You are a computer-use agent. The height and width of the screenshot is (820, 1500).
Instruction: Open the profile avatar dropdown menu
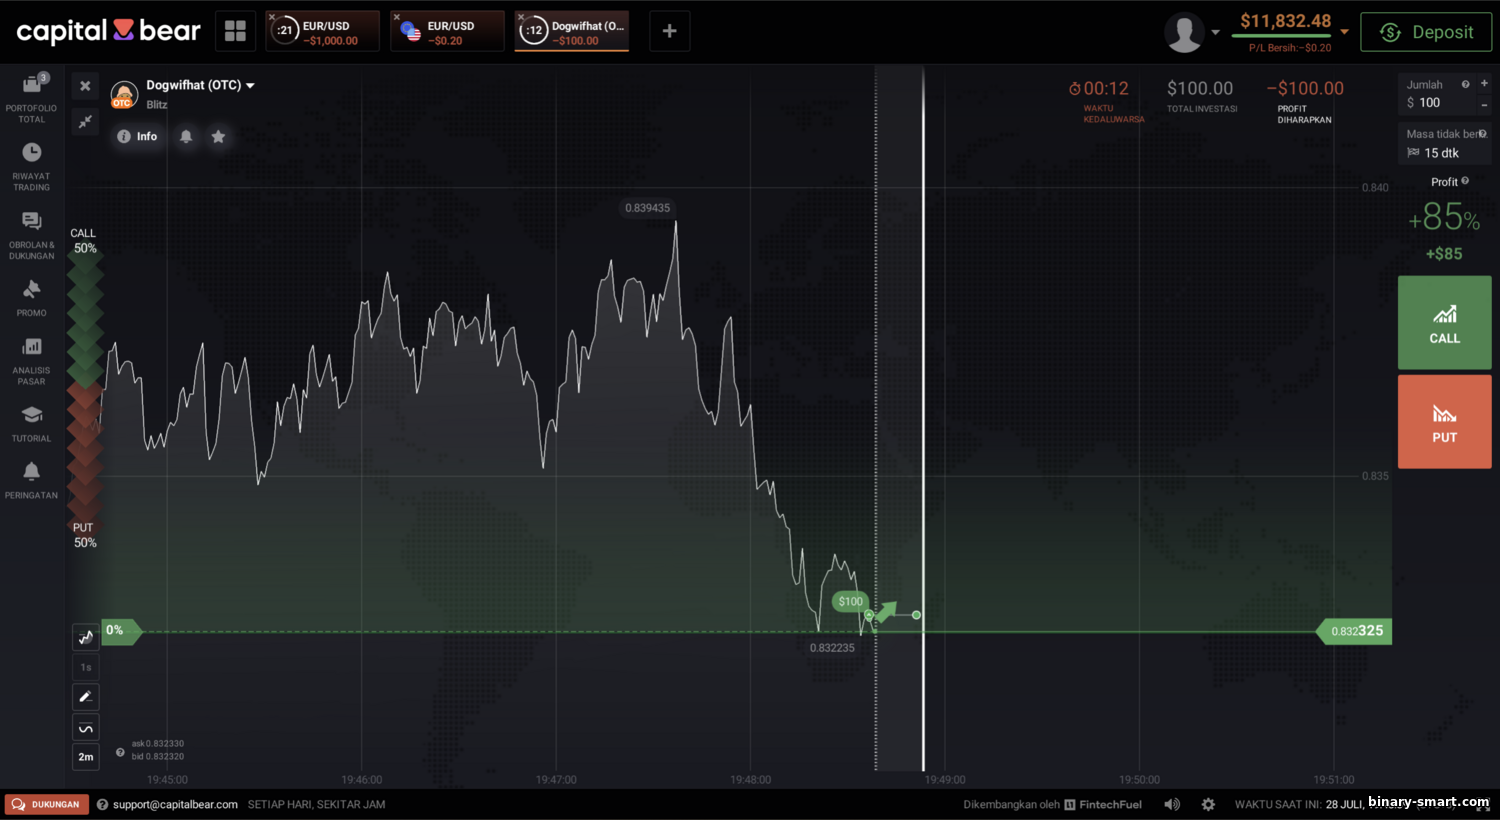click(x=1192, y=32)
